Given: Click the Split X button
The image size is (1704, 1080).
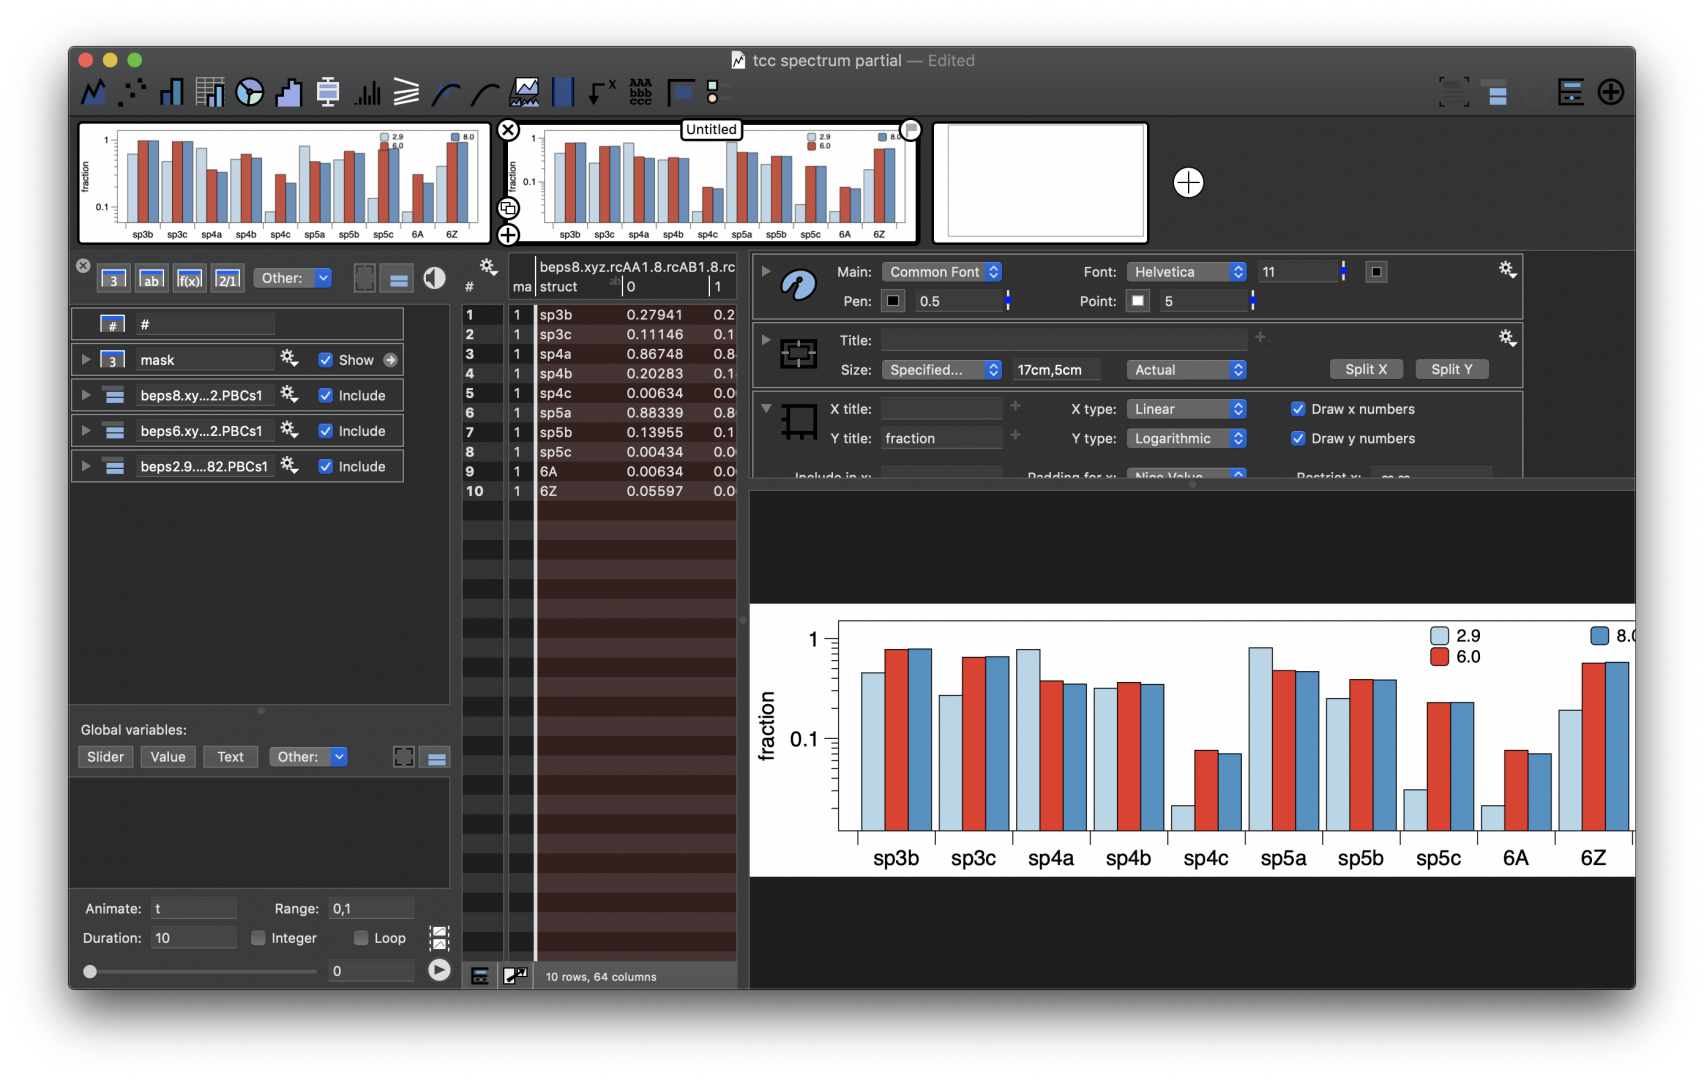Looking at the screenshot, I should click(1366, 370).
